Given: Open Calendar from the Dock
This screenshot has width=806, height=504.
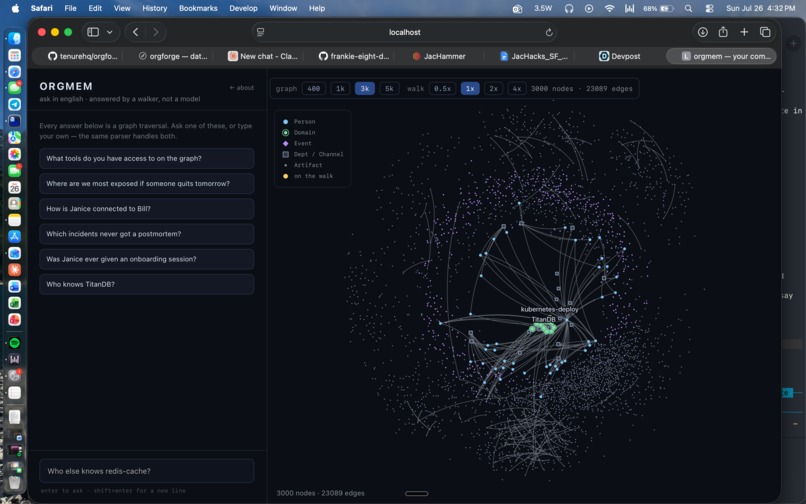Looking at the screenshot, I should tap(14, 187).
